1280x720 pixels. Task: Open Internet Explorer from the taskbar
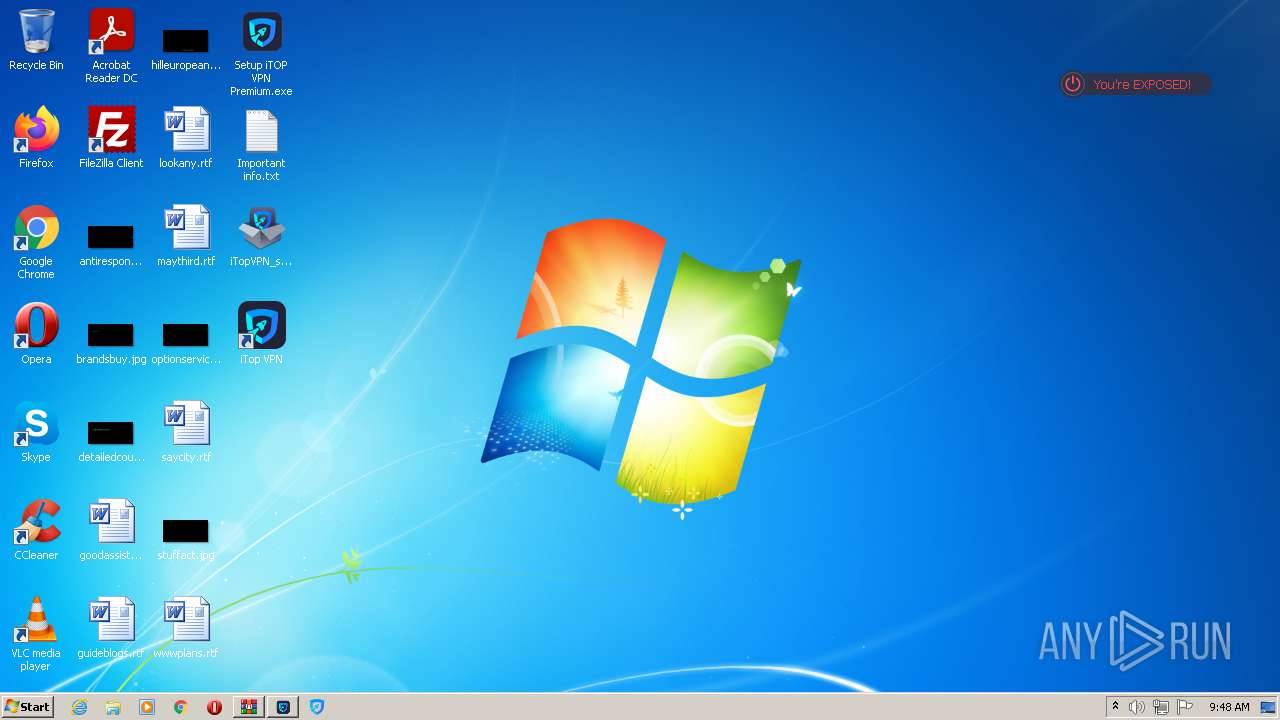click(x=79, y=707)
